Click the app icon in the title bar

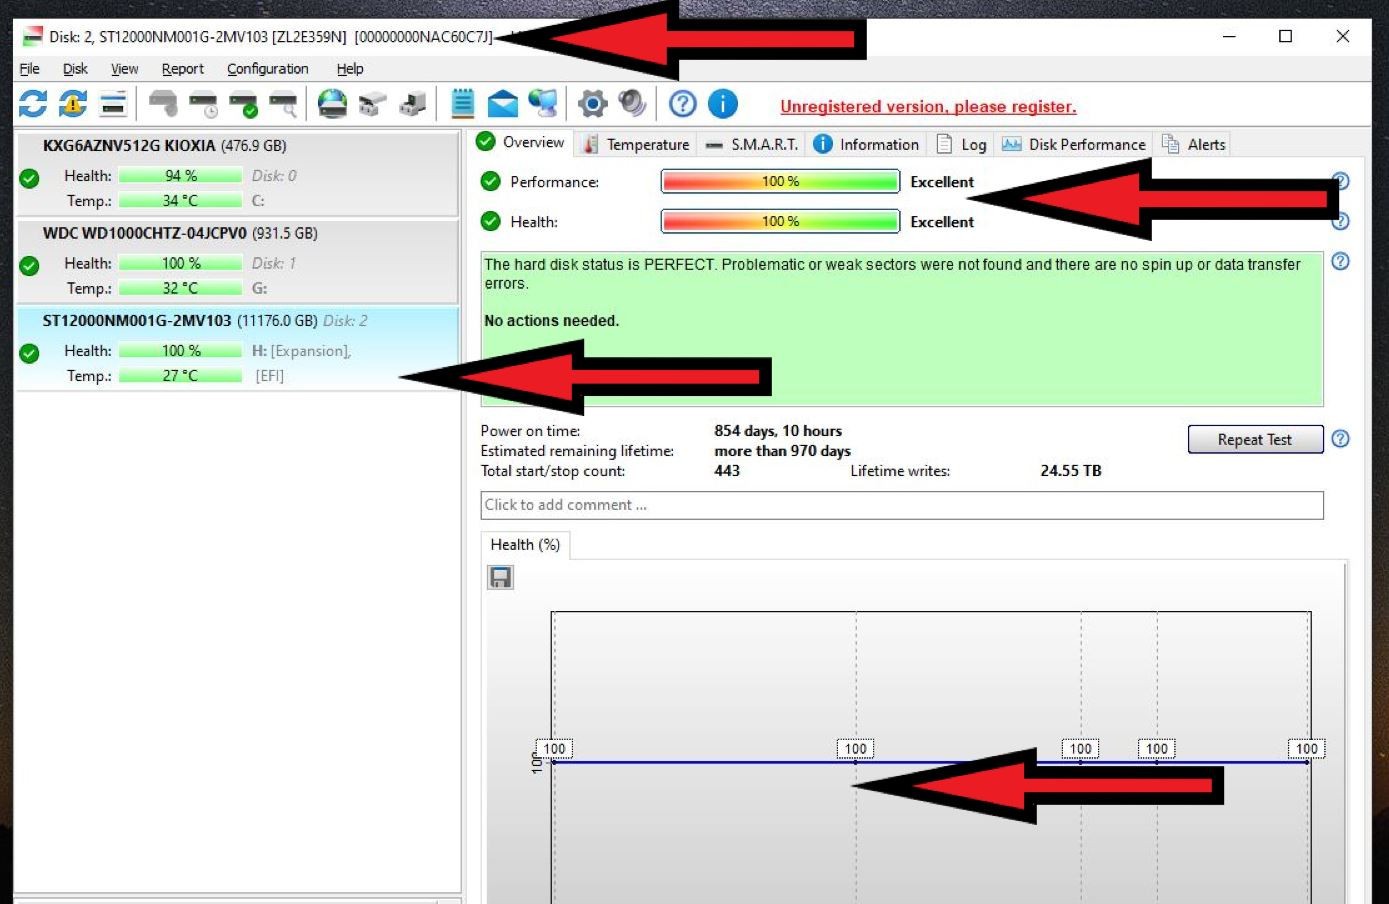click(32, 37)
